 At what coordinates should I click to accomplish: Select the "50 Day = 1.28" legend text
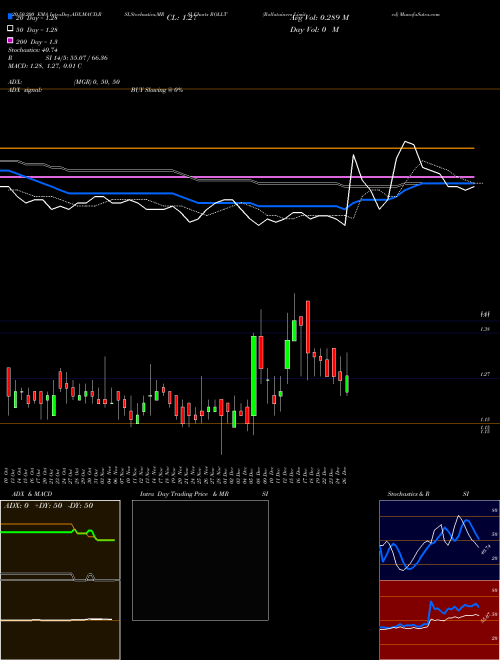37,30
